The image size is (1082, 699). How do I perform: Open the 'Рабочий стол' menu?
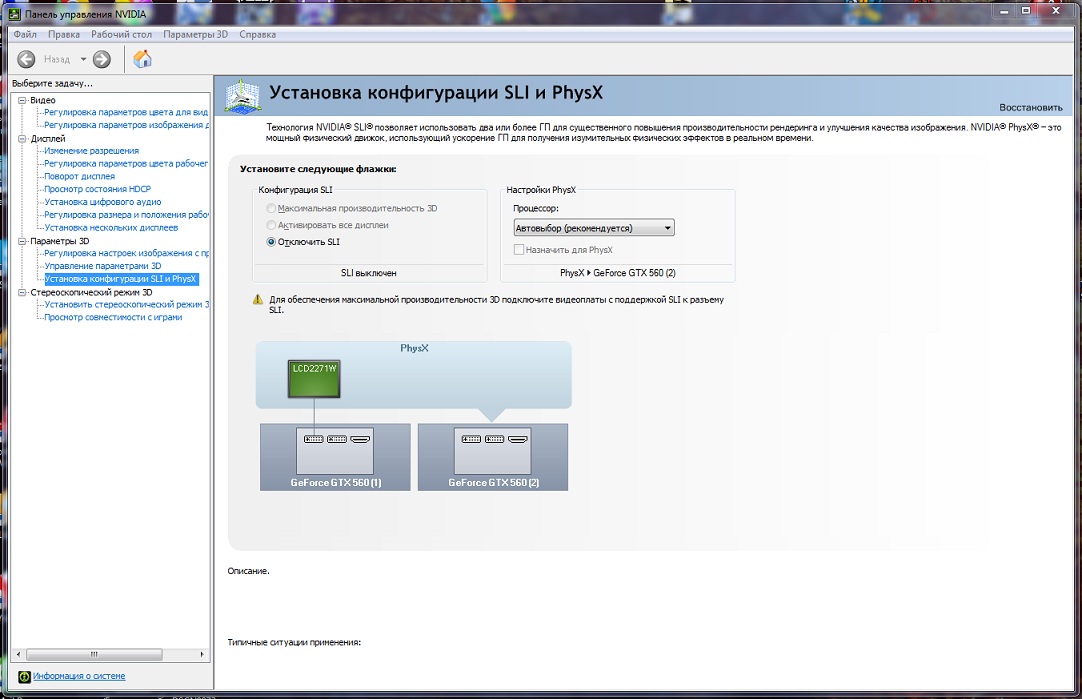coord(121,35)
